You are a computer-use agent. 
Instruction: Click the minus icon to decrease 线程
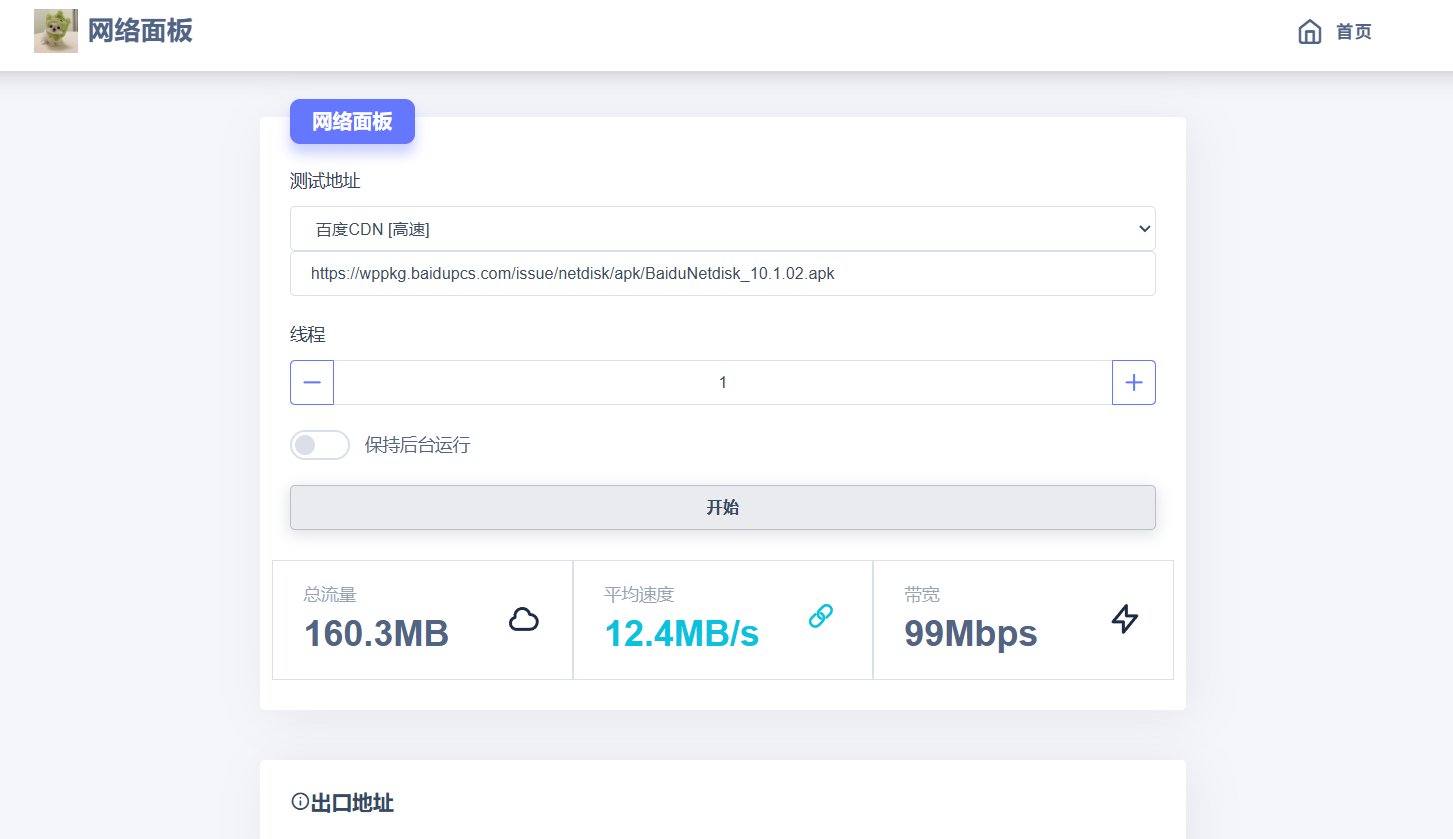click(311, 382)
